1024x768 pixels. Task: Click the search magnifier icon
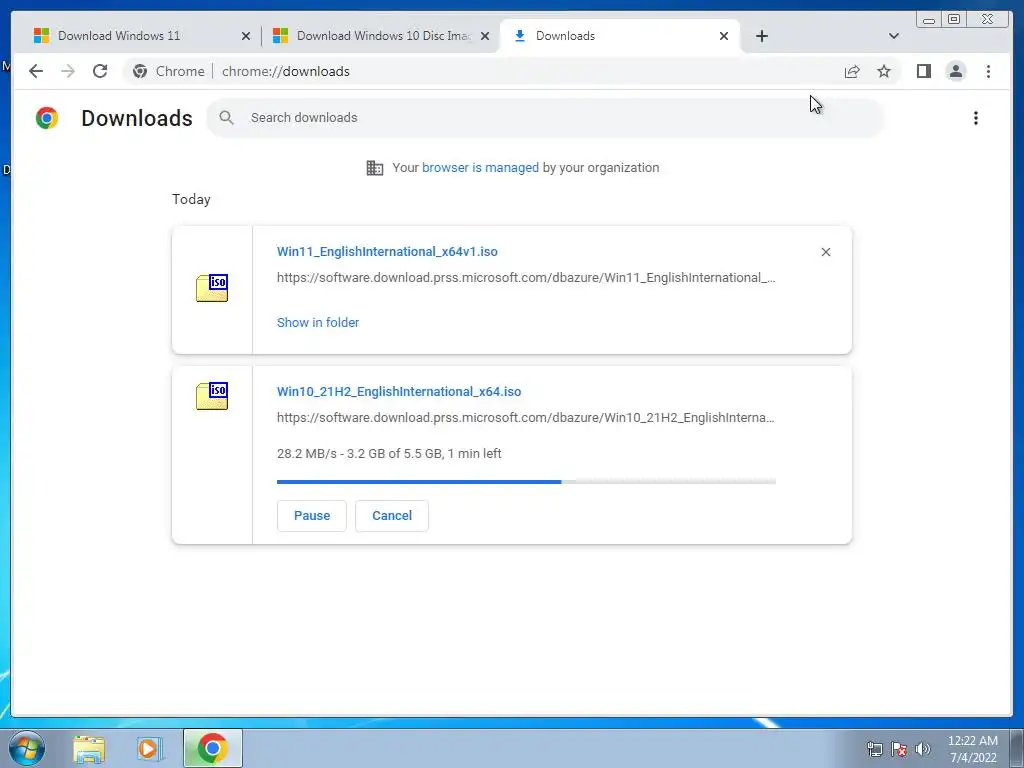227,118
